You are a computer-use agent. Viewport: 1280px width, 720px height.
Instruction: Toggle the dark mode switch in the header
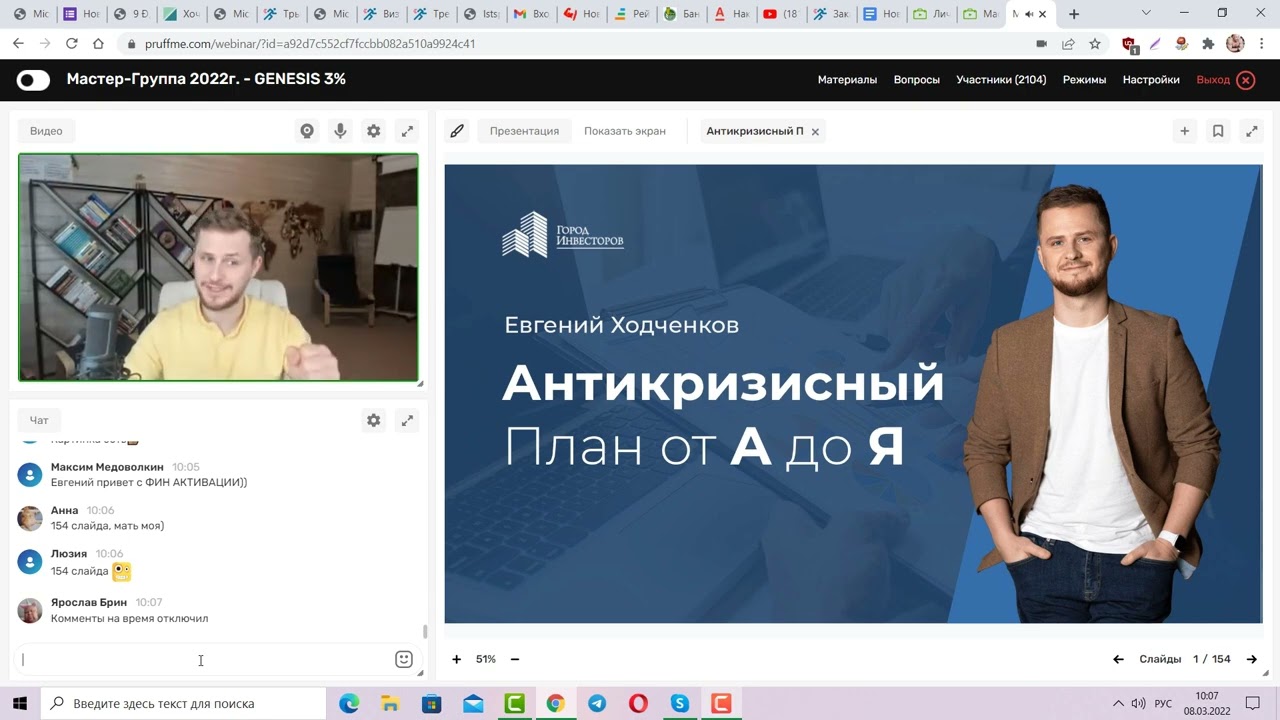click(x=33, y=79)
